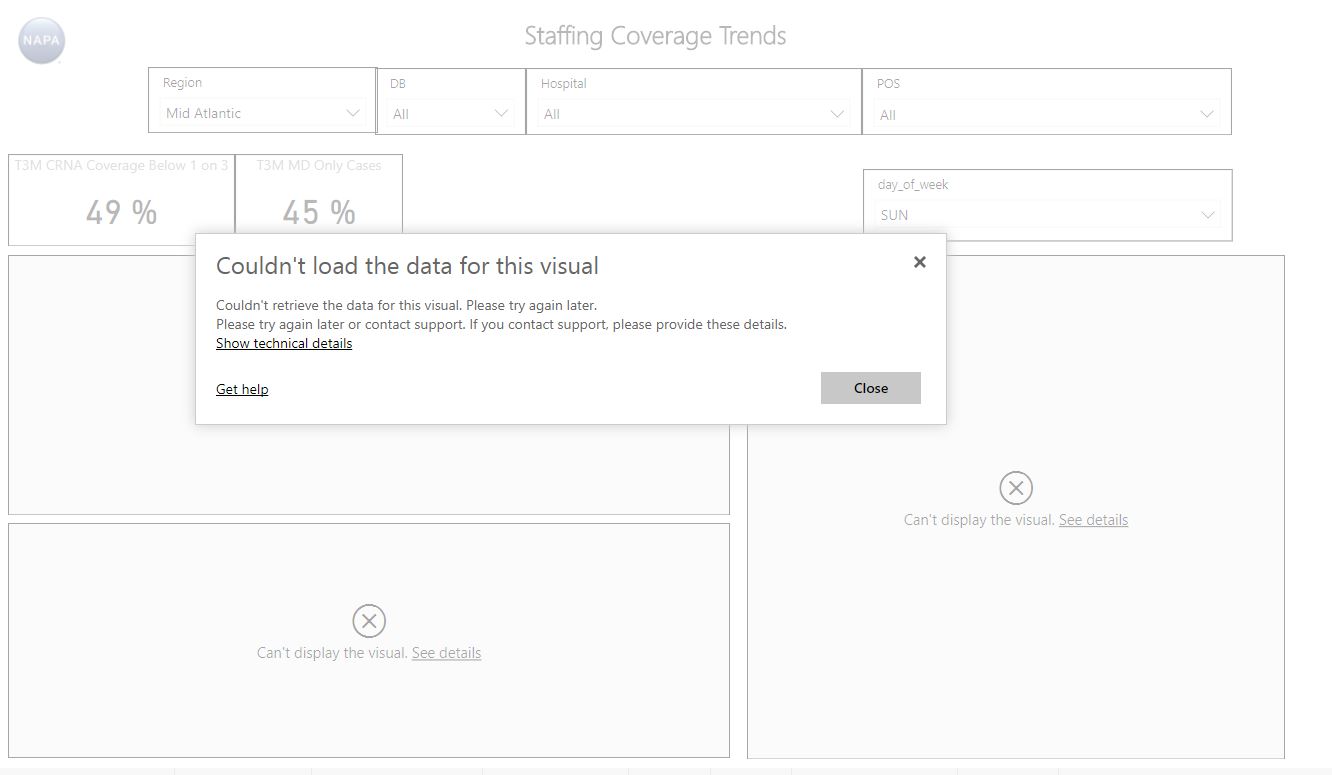Viewport: 1332px width, 775px height.
Task: Click the error icon in bottom-left visual
Action: click(369, 621)
